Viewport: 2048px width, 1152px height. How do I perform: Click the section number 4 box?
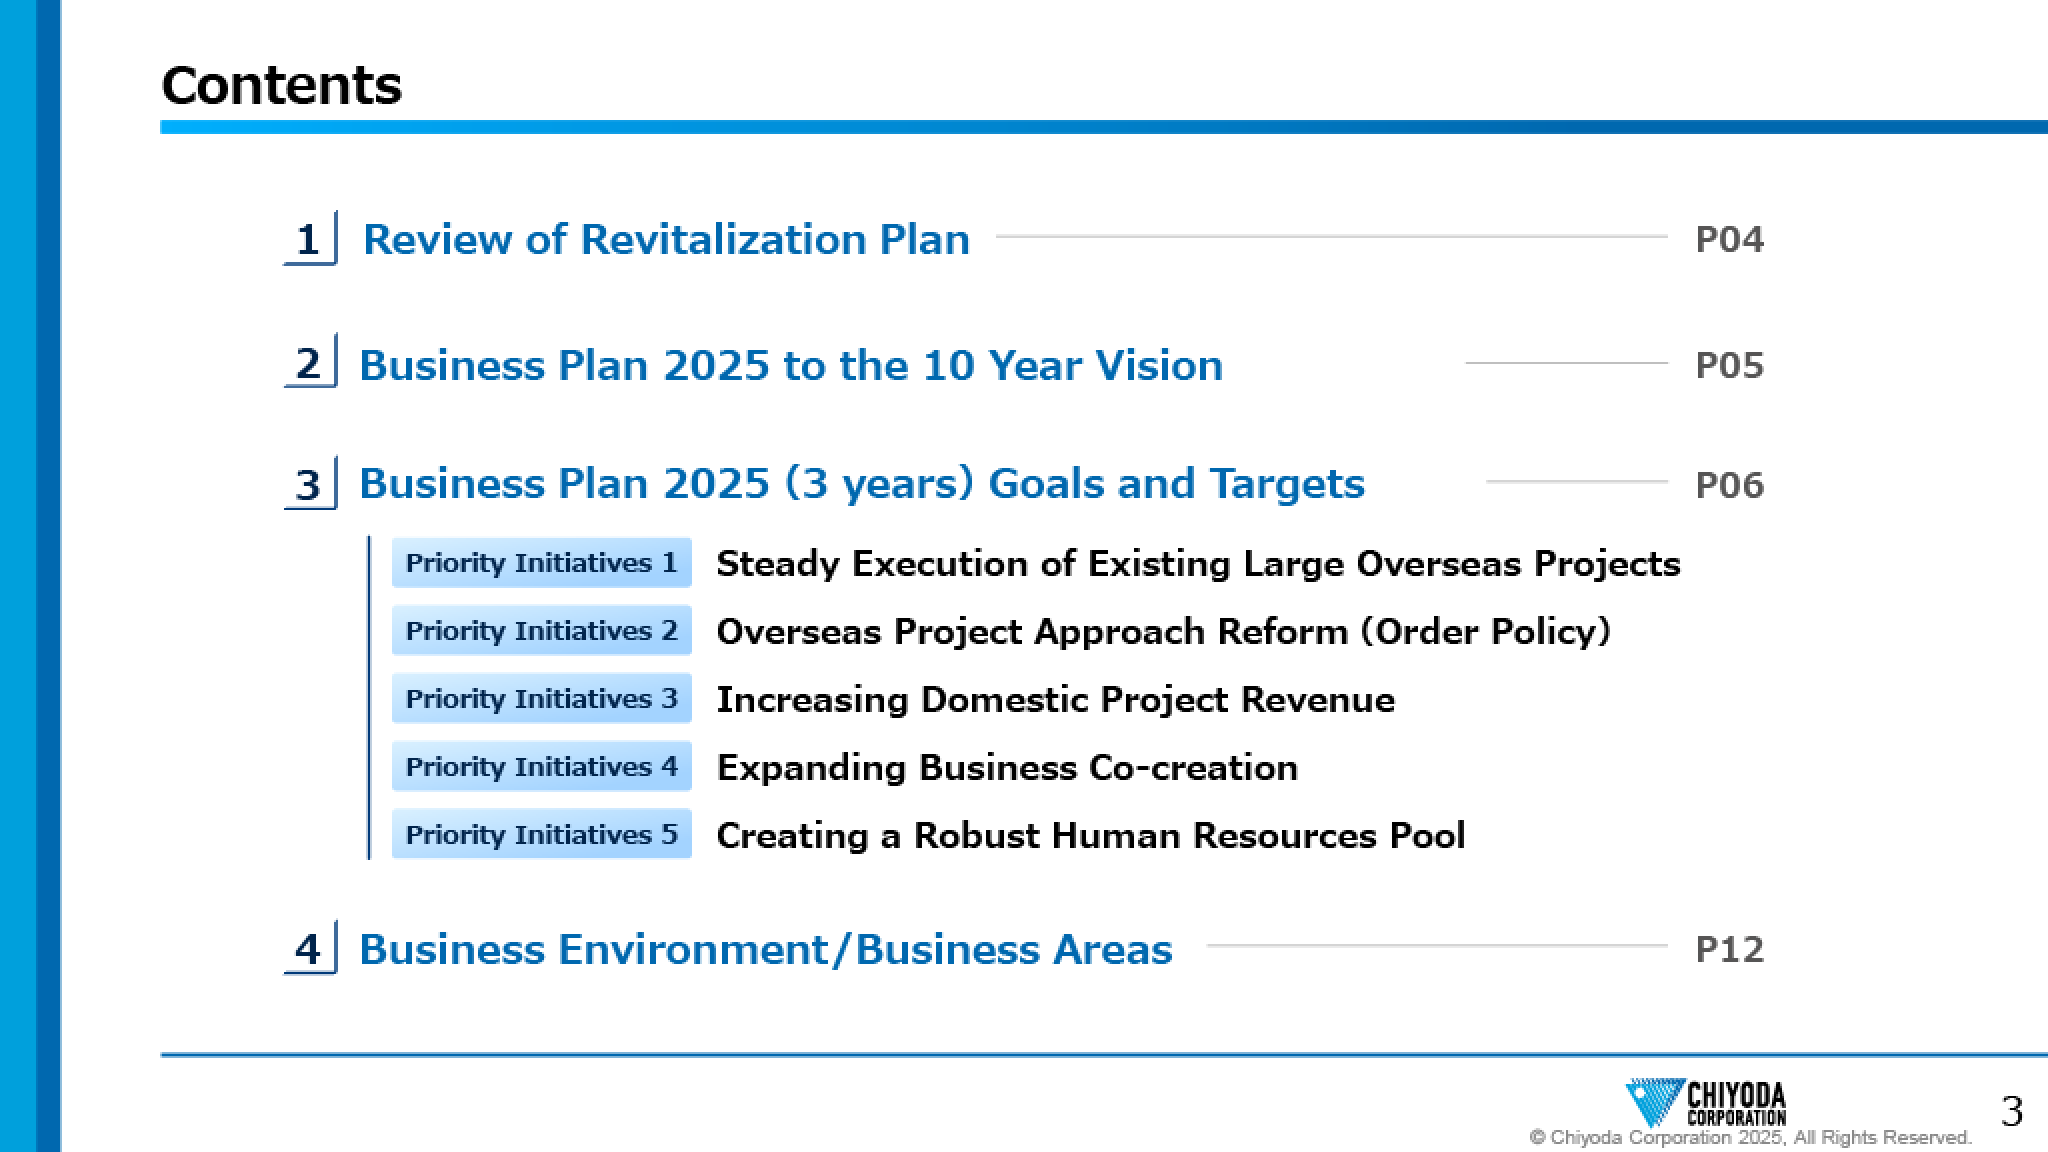tap(310, 947)
